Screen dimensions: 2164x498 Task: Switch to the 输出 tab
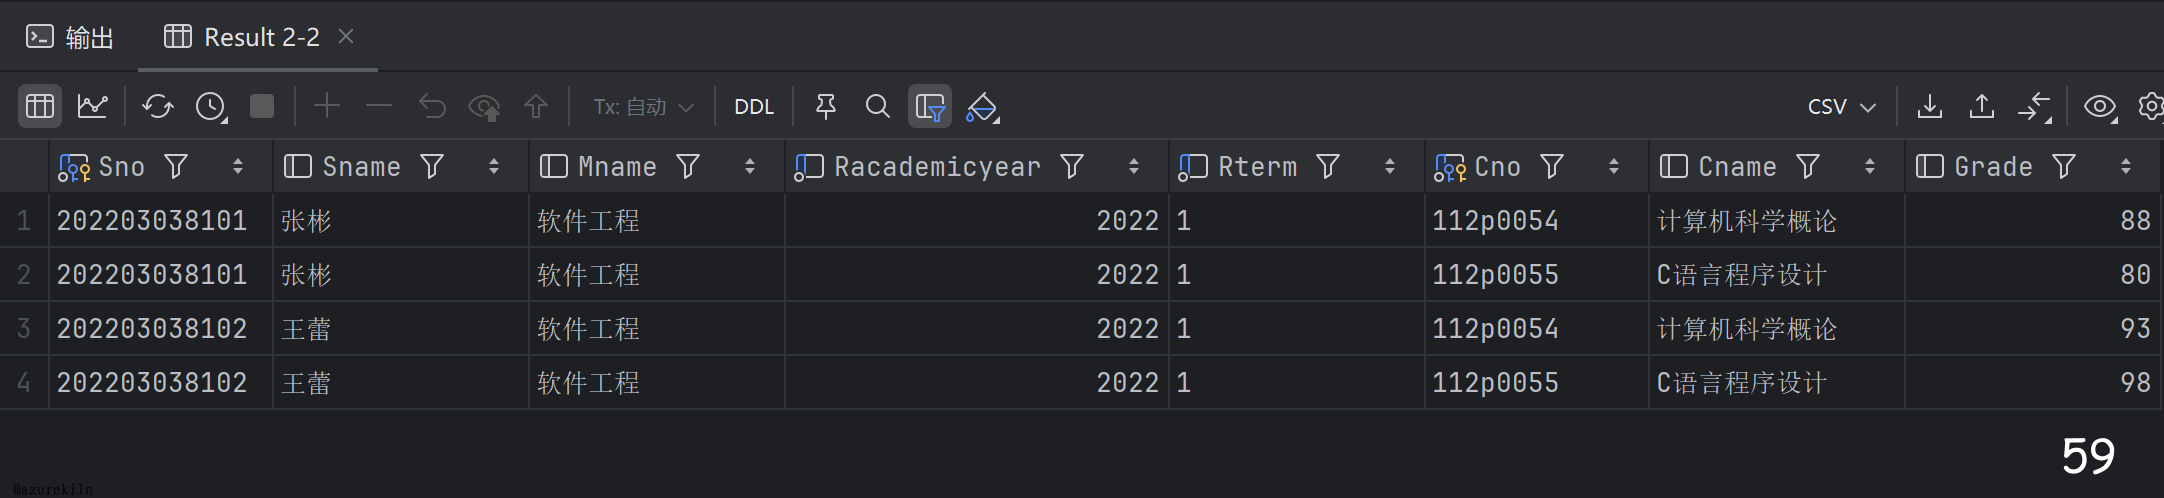point(70,37)
